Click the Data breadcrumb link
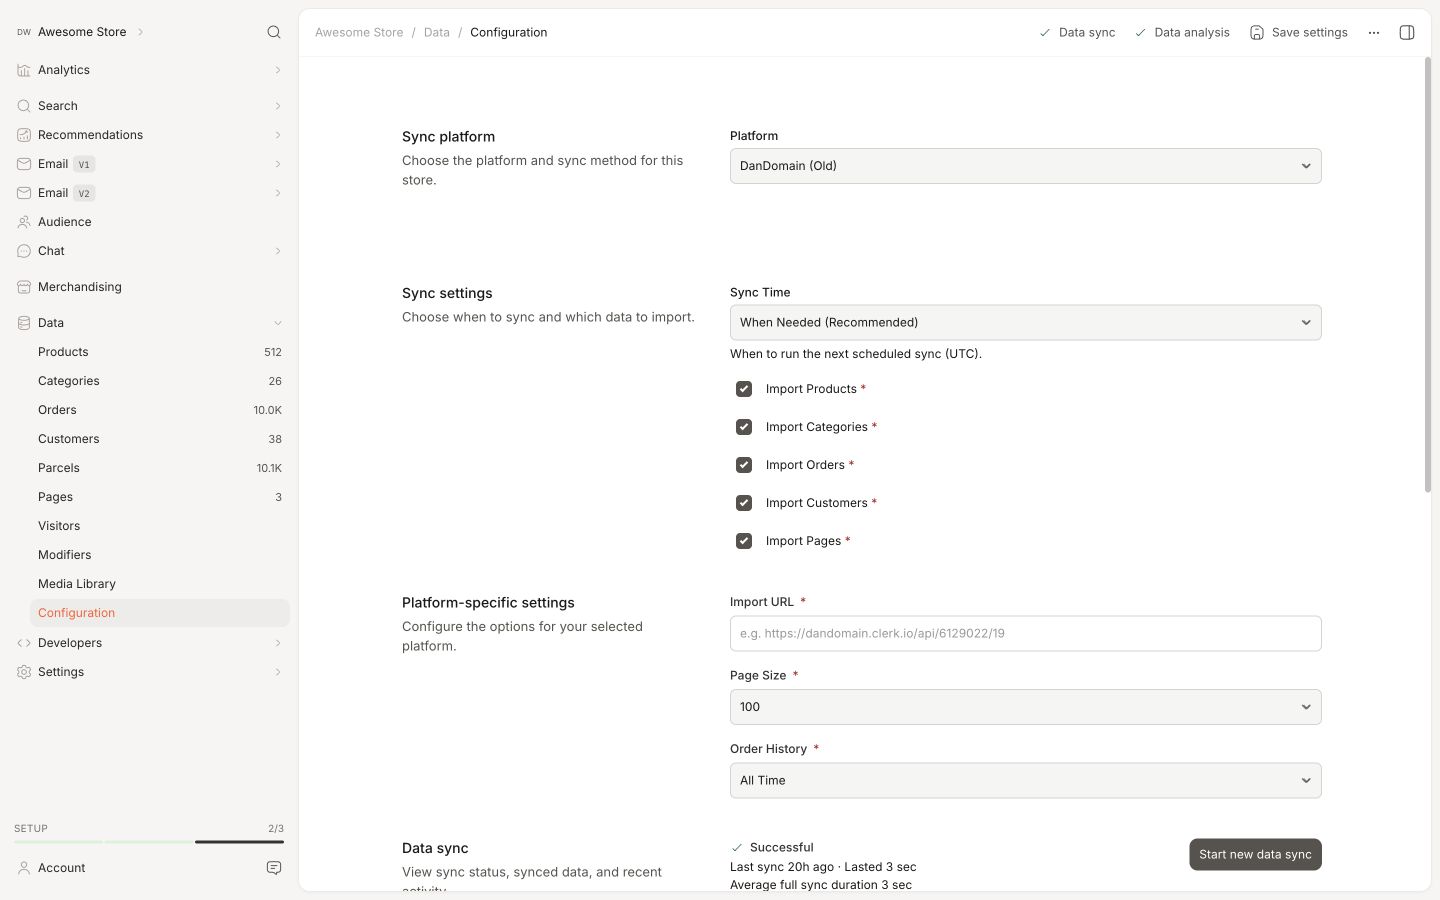Screen dimensions: 1440x900 point(437,33)
